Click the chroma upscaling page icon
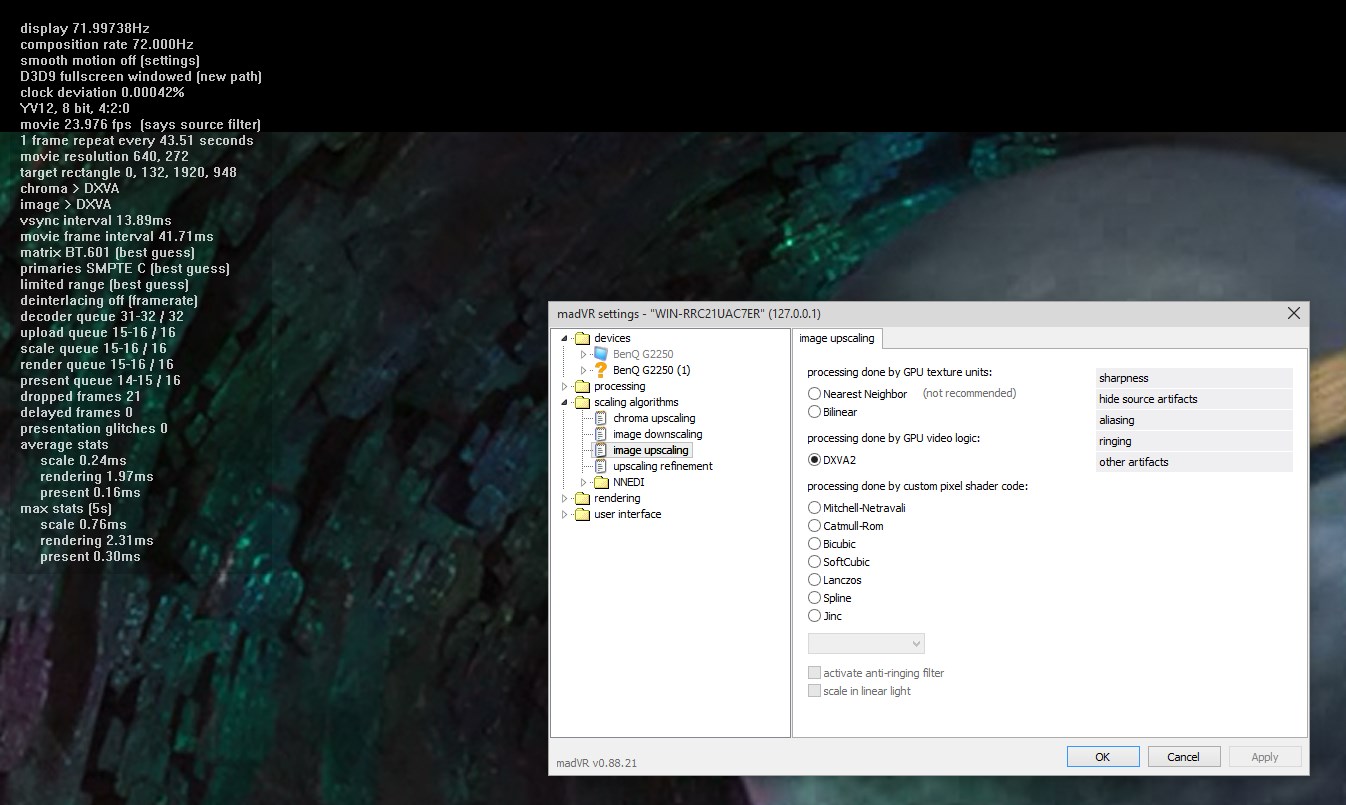Screen dimensions: 1346x805 click(601, 418)
